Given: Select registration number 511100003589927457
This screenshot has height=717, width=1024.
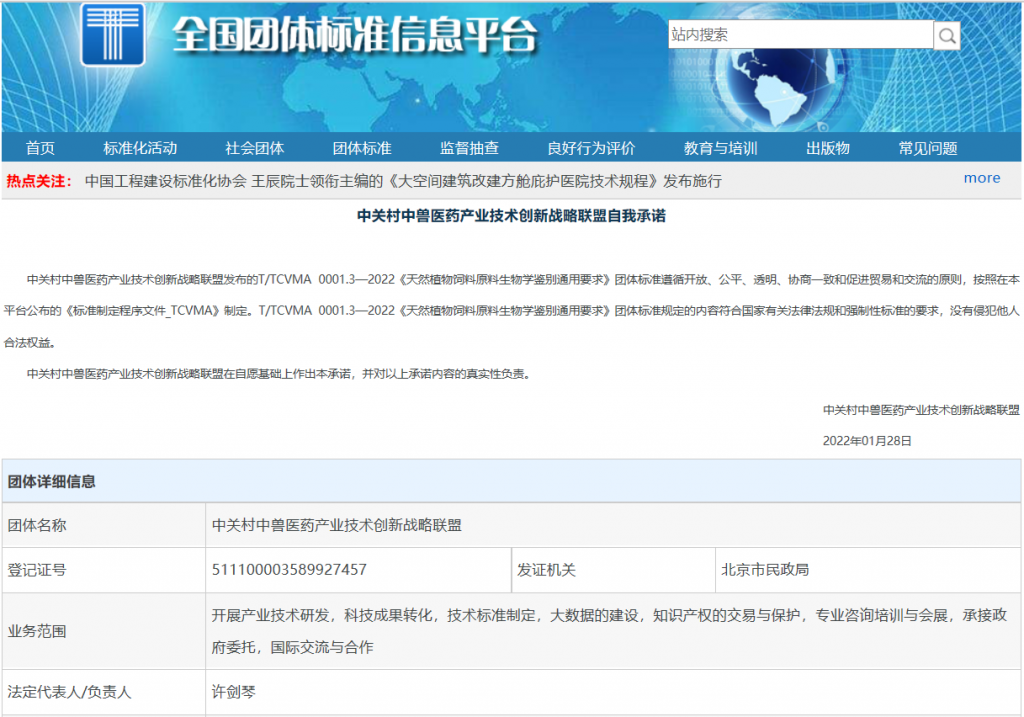Looking at the screenshot, I should [x=289, y=570].
